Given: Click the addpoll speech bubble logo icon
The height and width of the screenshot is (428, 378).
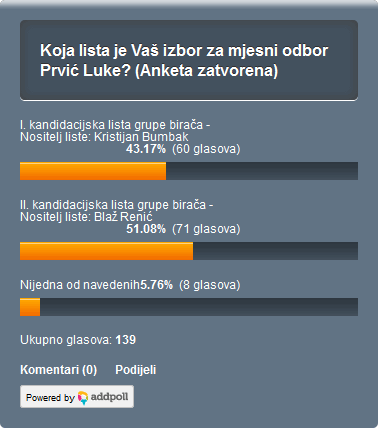Looking at the screenshot, I should point(83,398).
